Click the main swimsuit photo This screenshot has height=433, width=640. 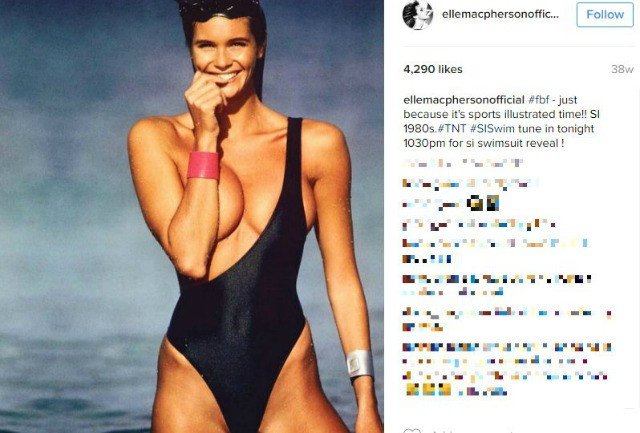192,216
